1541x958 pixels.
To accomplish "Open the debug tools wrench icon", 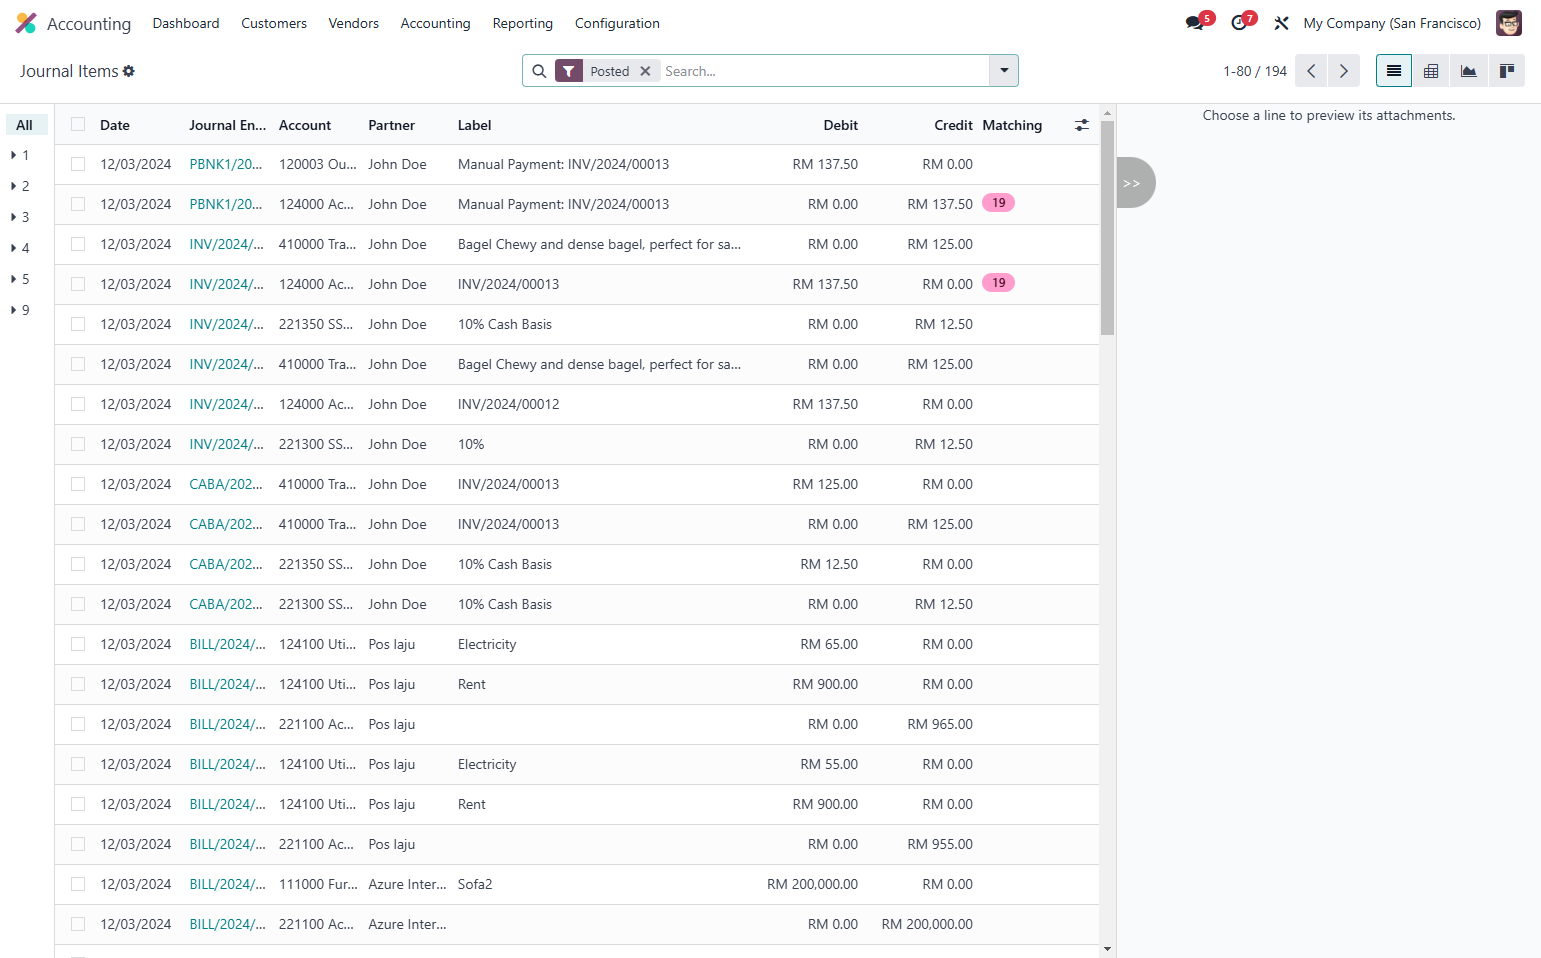I will (x=1281, y=23).
